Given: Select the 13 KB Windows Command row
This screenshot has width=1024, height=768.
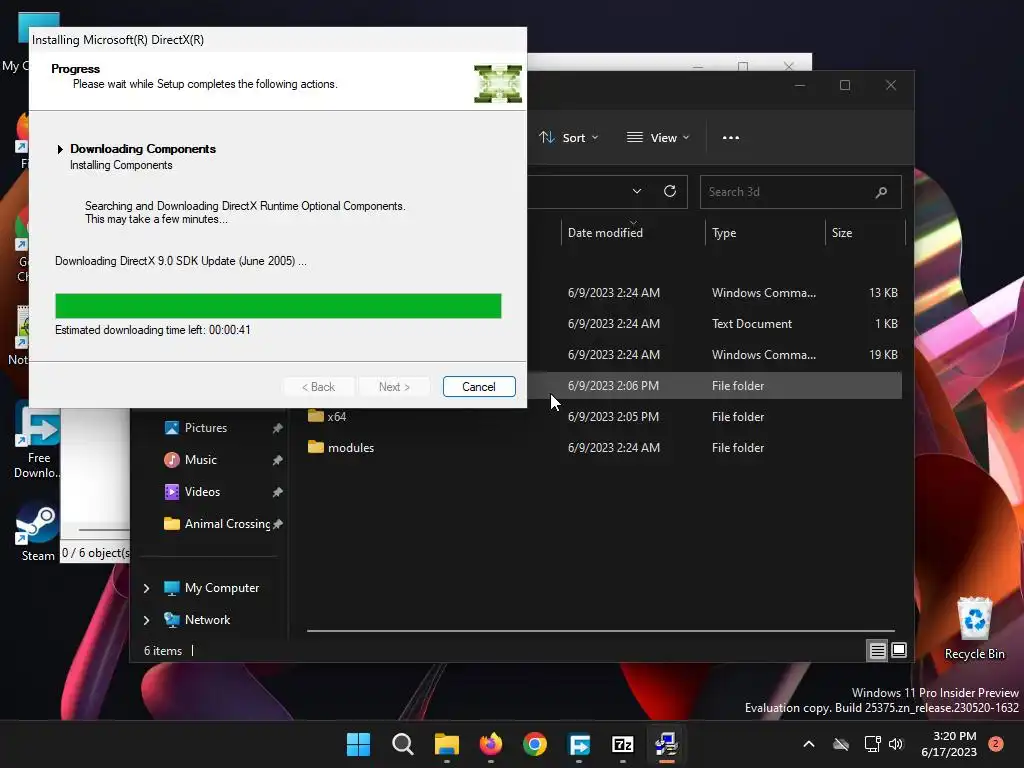Looking at the screenshot, I should click(714, 293).
